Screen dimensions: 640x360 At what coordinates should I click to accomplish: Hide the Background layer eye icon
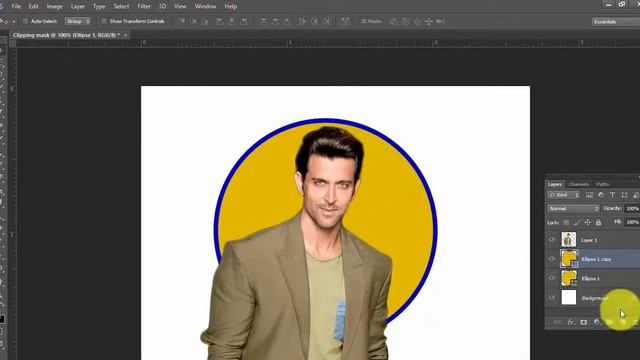coord(552,298)
